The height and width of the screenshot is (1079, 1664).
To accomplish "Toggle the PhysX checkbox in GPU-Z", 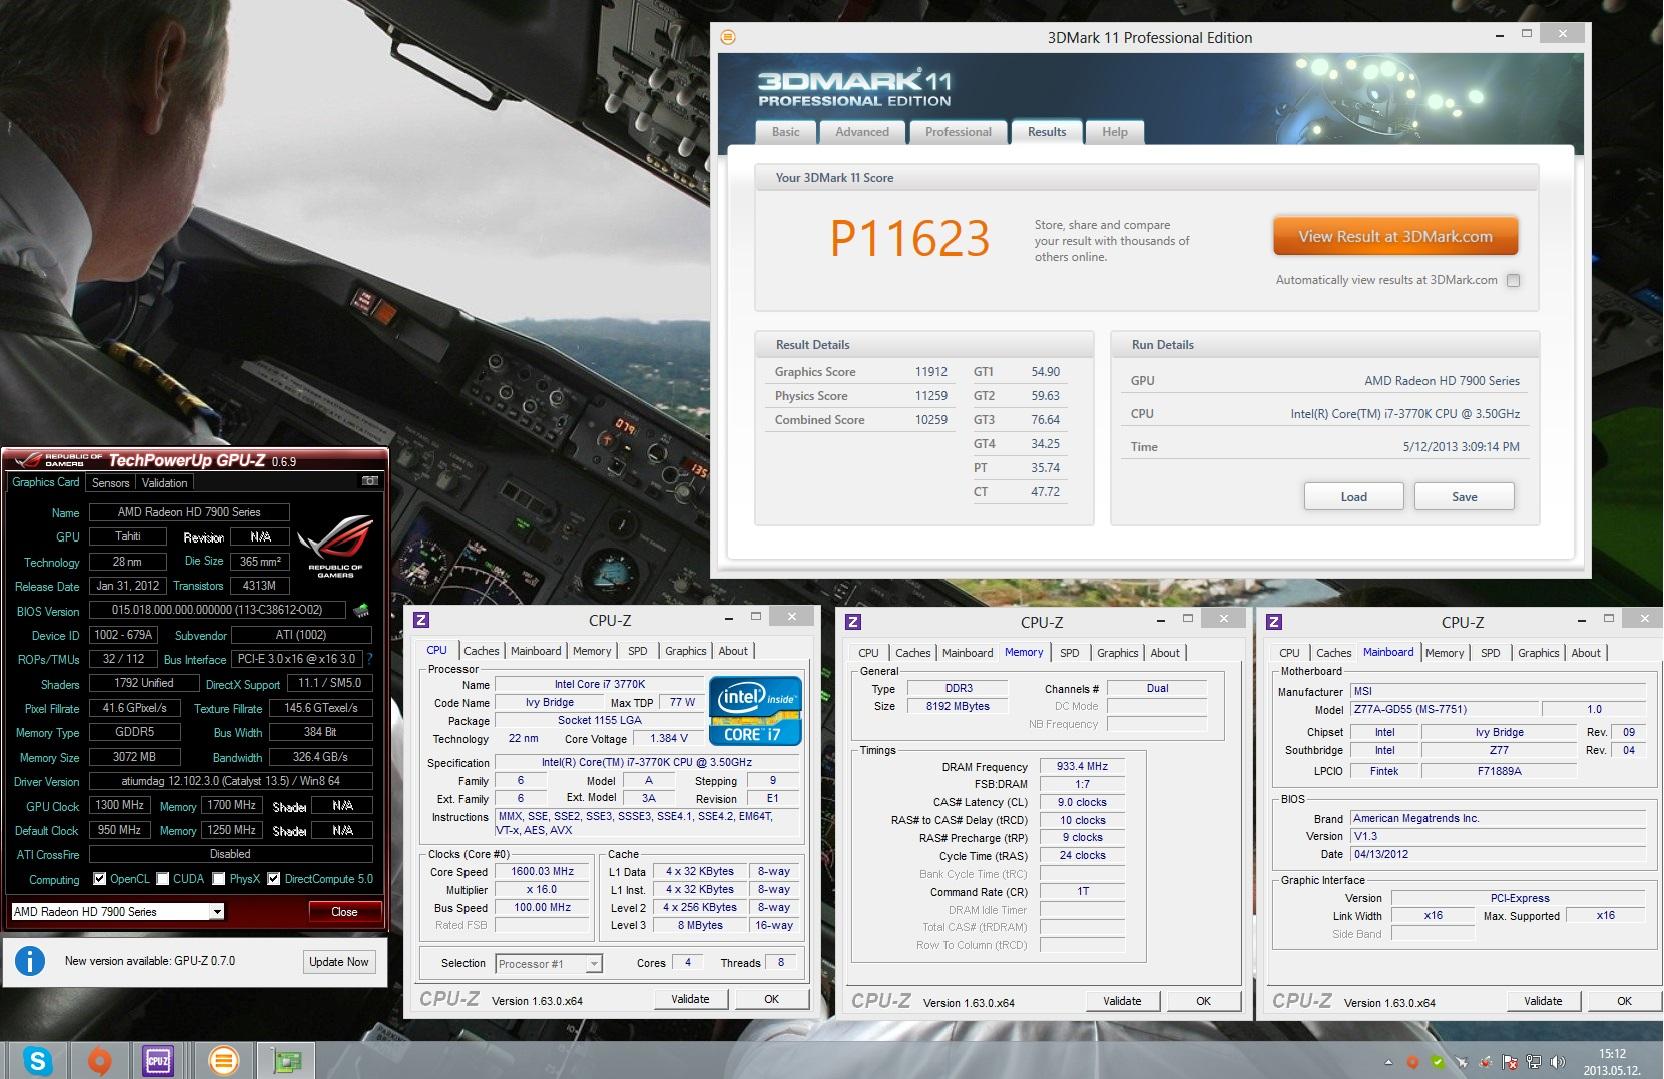I will tap(218, 879).
